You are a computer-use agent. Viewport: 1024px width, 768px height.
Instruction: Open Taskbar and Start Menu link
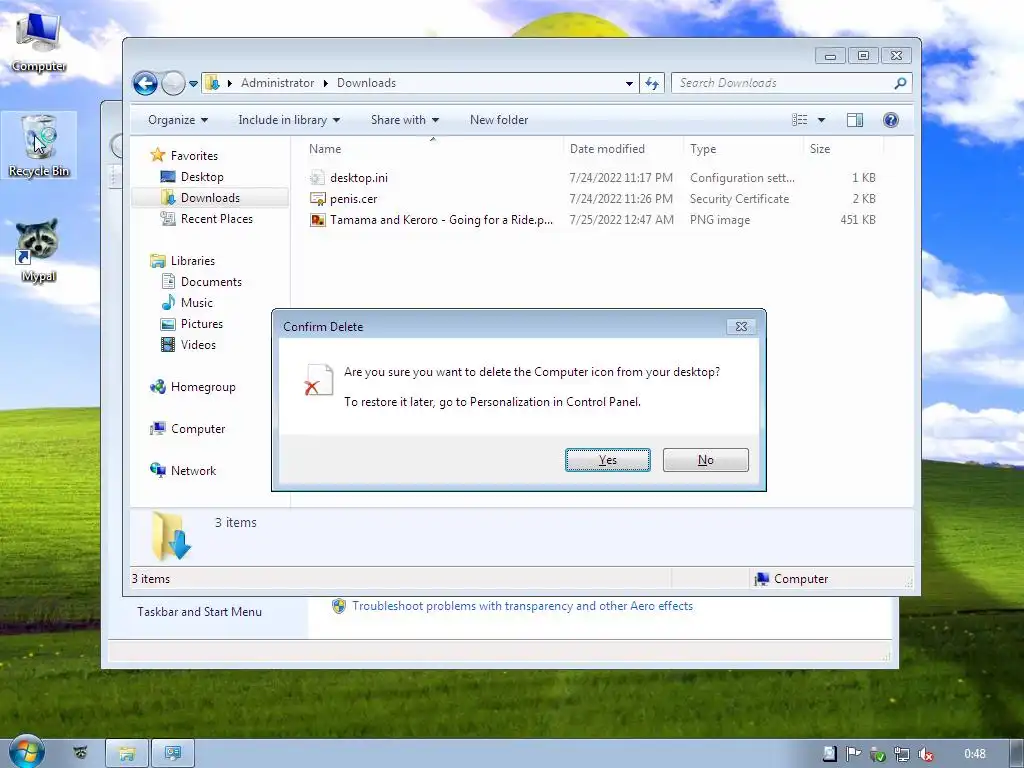pyautogui.click(x=199, y=612)
